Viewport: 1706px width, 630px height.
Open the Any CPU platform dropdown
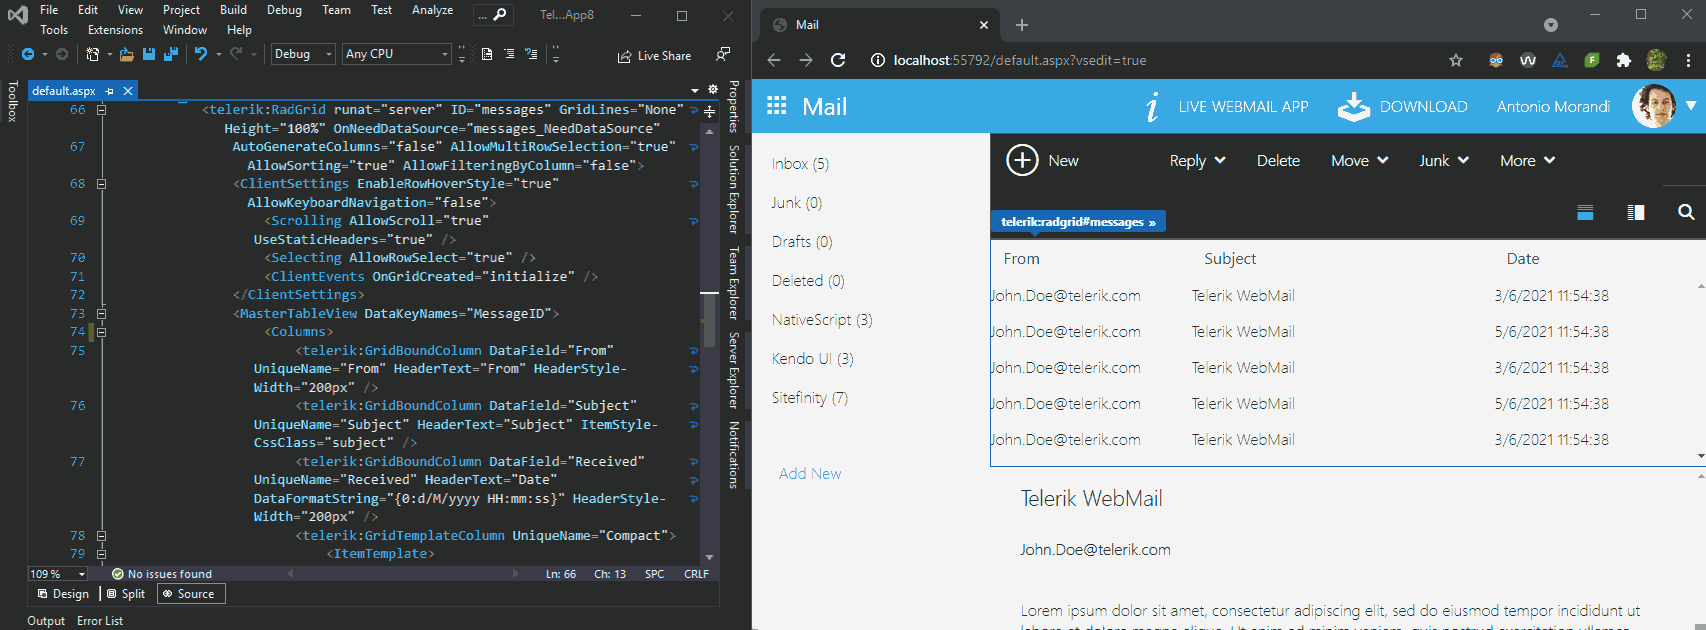397,54
